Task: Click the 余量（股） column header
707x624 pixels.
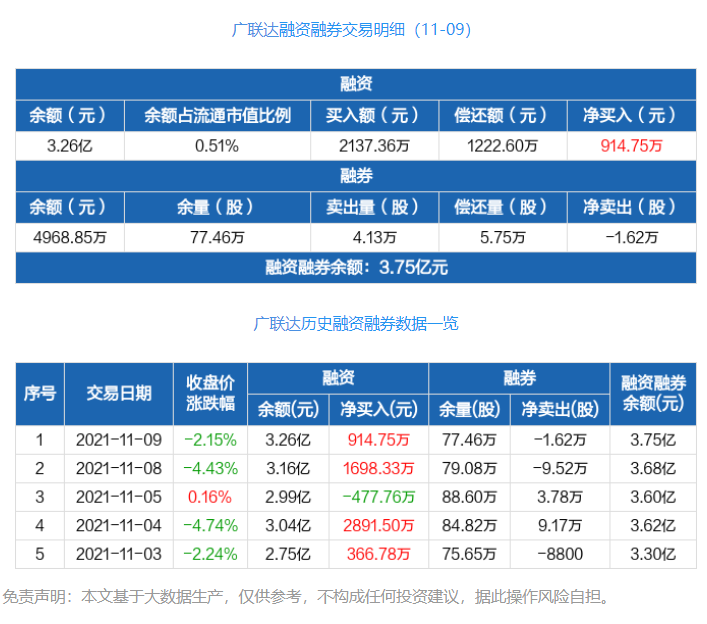Action: (217, 207)
